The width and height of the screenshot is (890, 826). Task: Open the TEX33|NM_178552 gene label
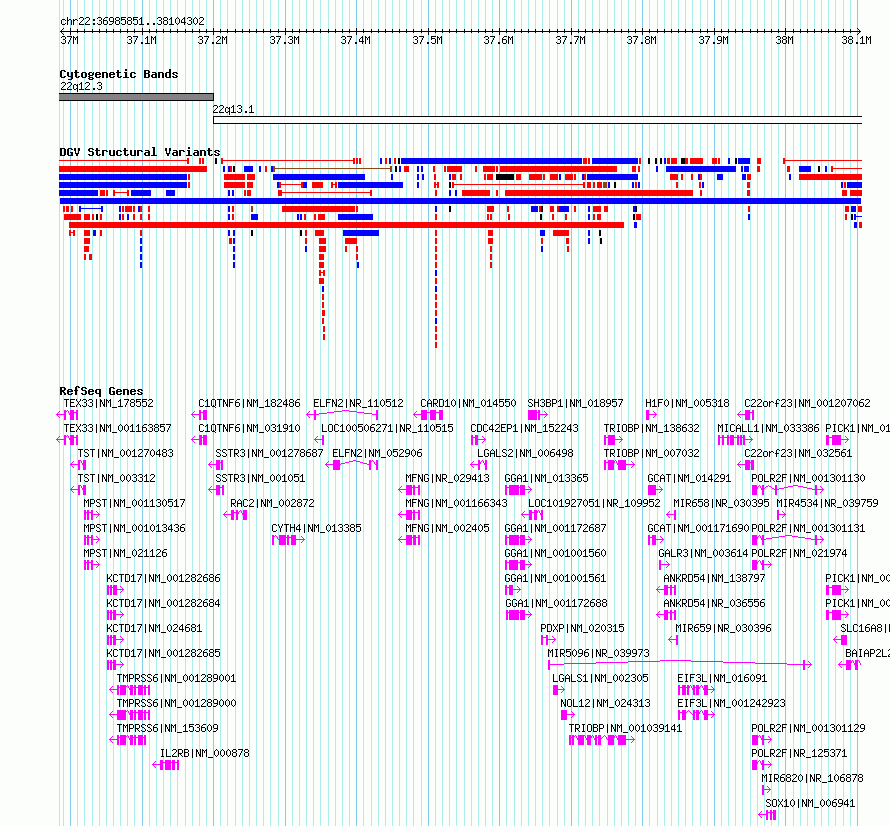pos(108,403)
